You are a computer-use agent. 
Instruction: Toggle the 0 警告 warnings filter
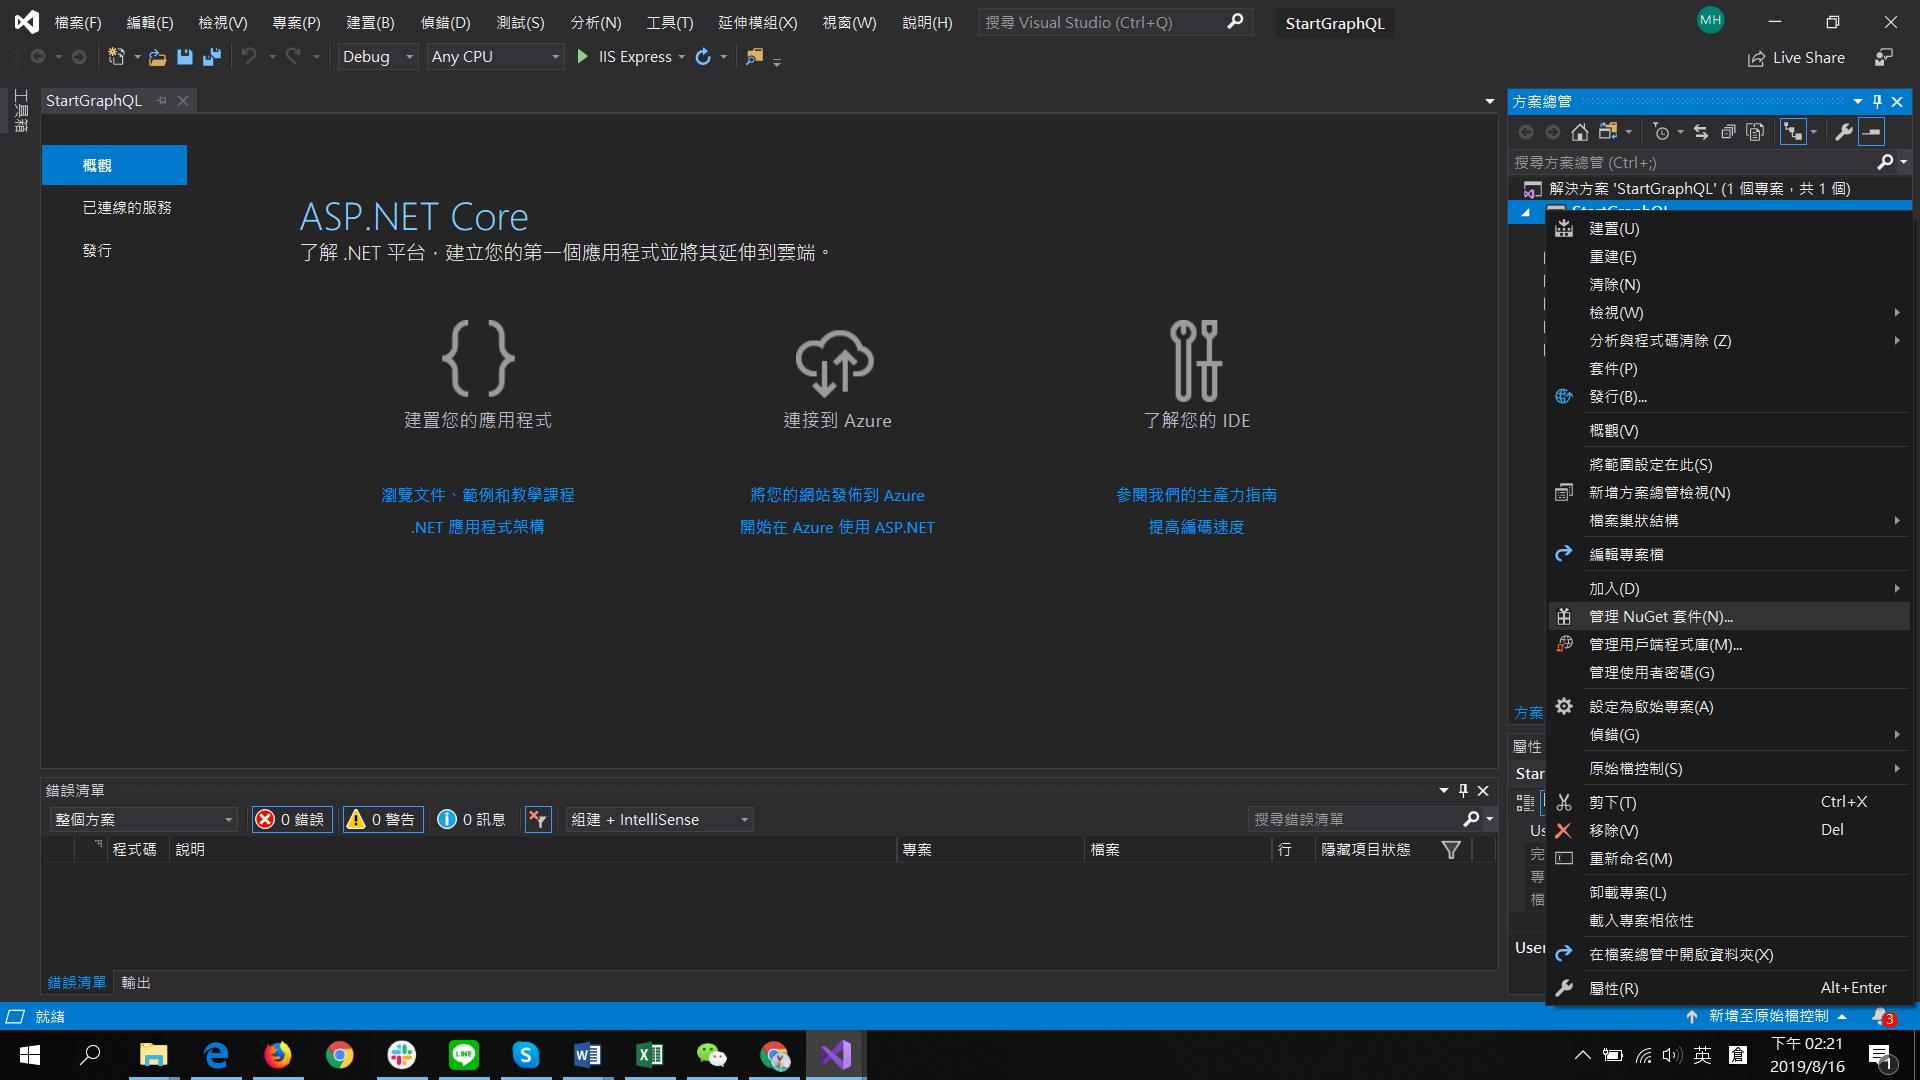383,820
